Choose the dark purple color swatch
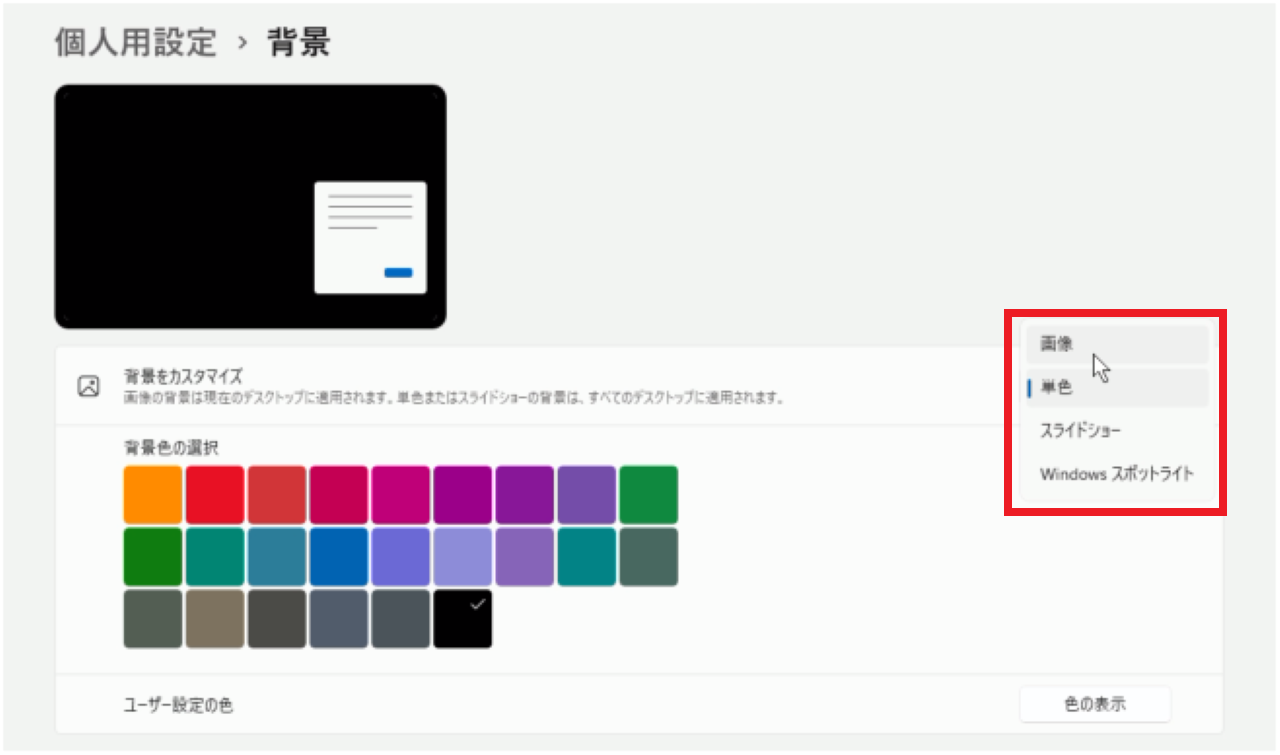The height and width of the screenshot is (755, 1280). (524, 493)
